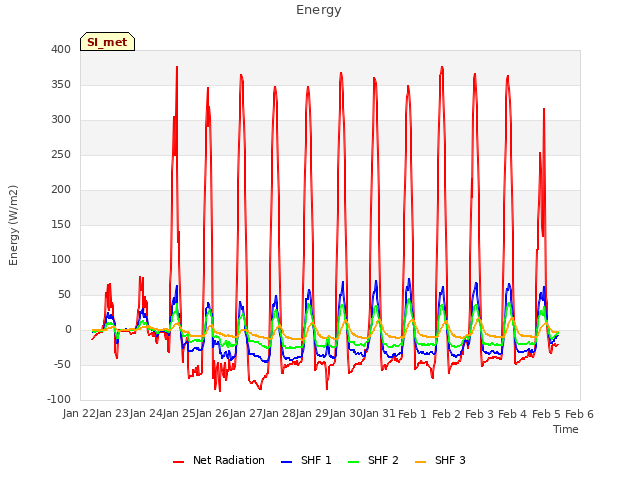640x480 pixels.
Task: Click the Jan 22 x-axis date label
Action: pyautogui.click(x=79, y=414)
